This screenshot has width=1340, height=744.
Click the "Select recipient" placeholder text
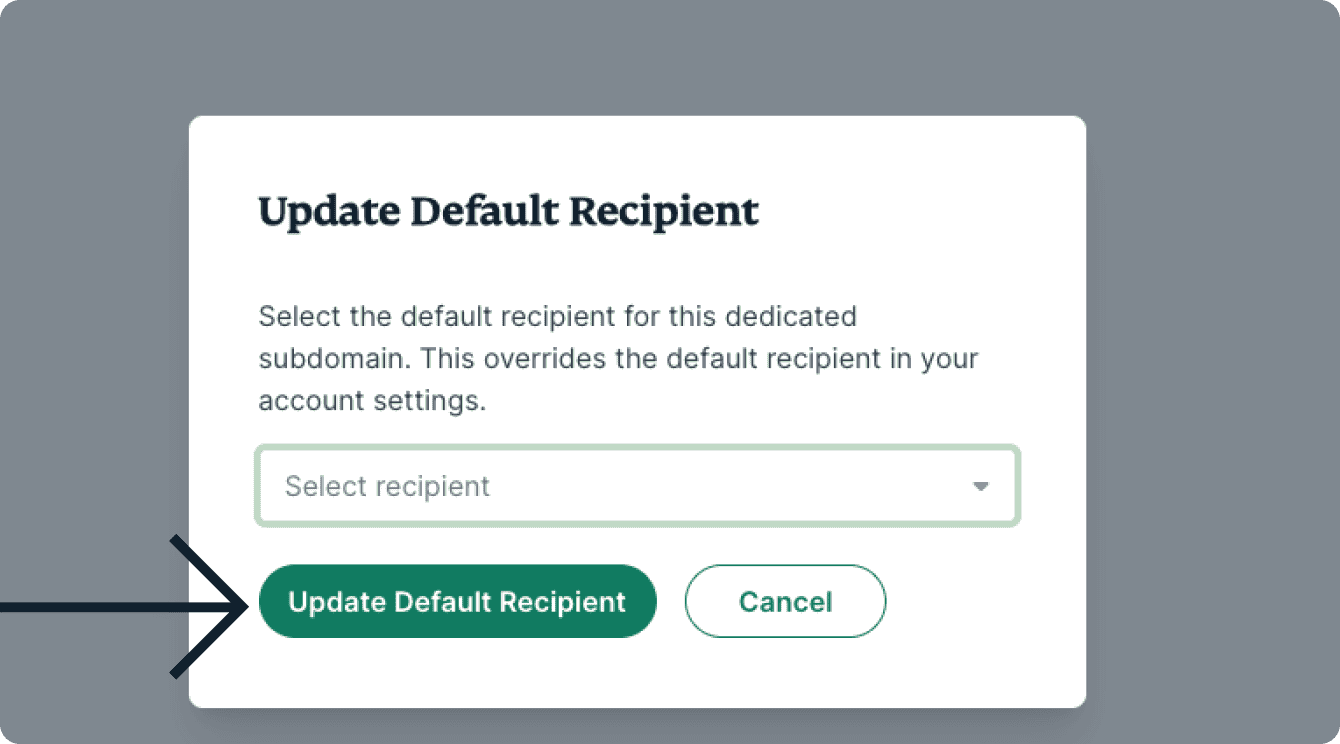(x=387, y=487)
